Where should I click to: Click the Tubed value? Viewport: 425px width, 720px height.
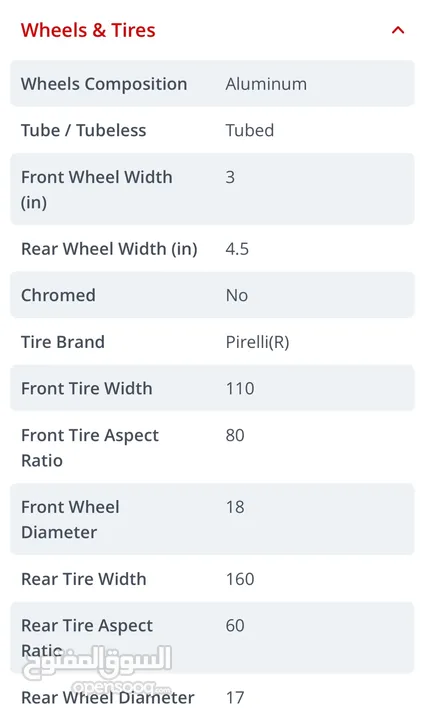pos(250,130)
